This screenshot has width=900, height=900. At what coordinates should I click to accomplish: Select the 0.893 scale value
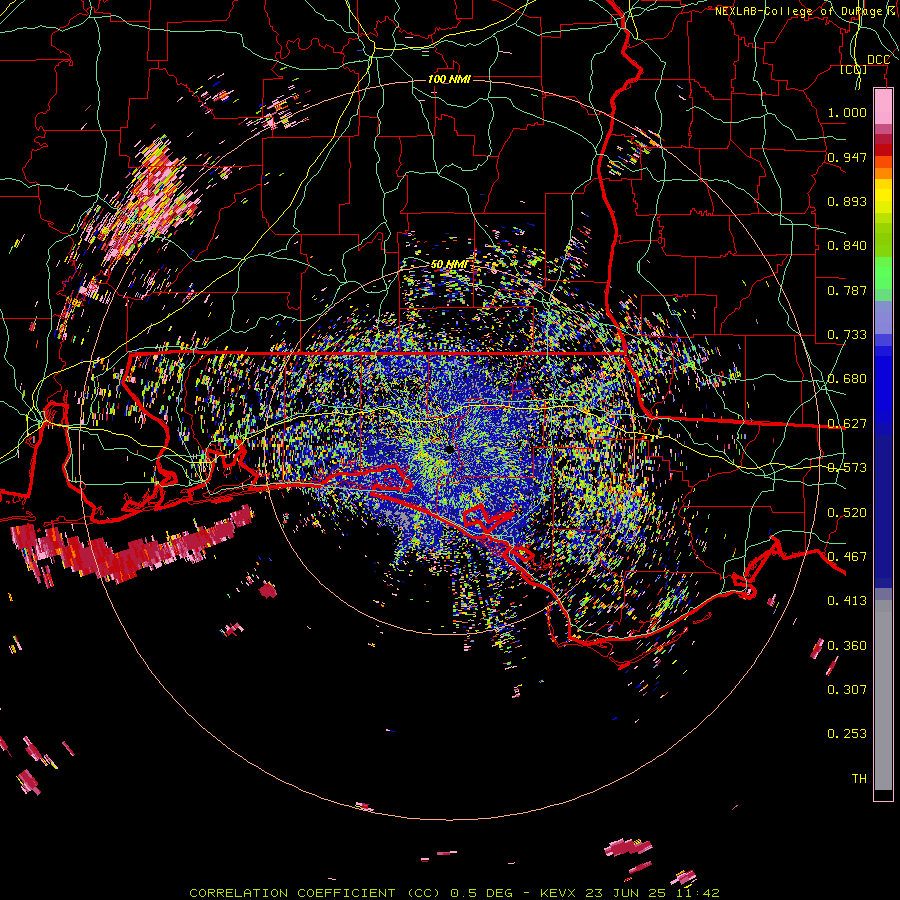[x=847, y=201]
